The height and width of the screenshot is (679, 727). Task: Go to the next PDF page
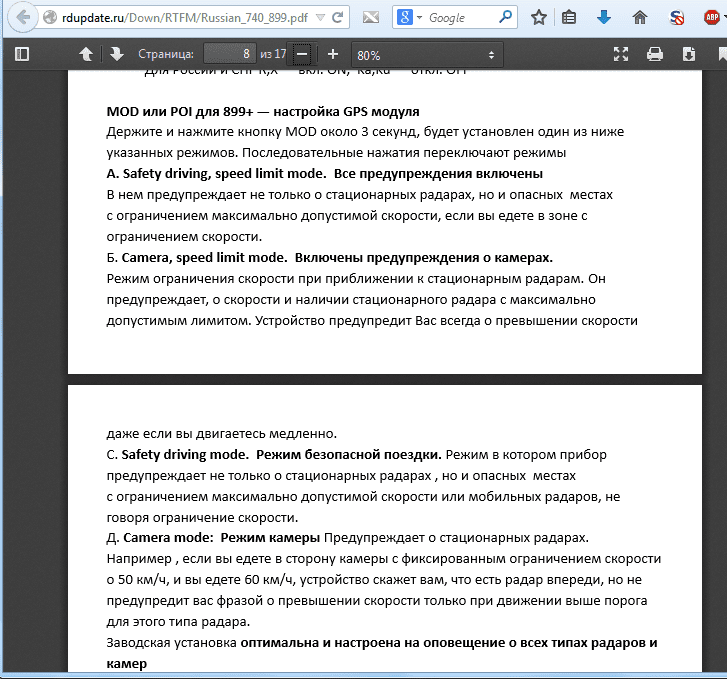[x=116, y=54]
